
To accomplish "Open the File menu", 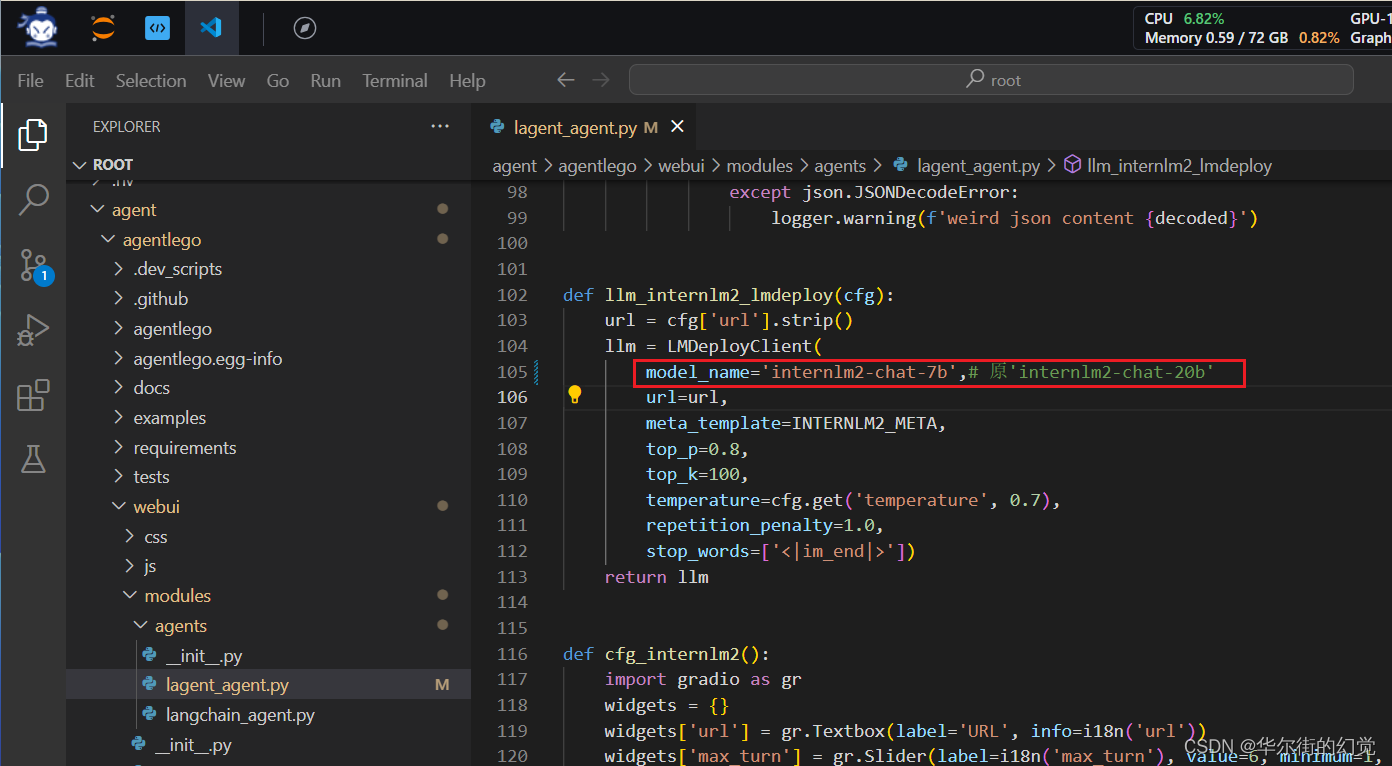I will coord(31,81).
